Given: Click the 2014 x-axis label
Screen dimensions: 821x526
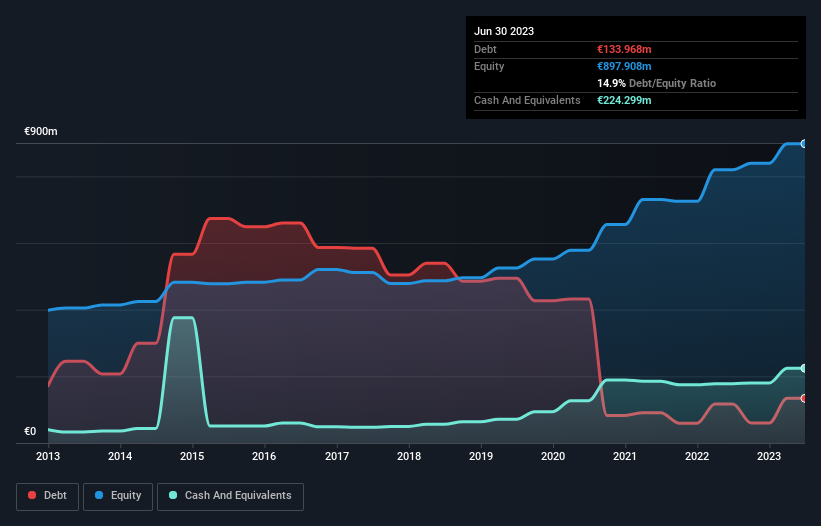Looking at the screenshot, I should (x=120, y=456).
